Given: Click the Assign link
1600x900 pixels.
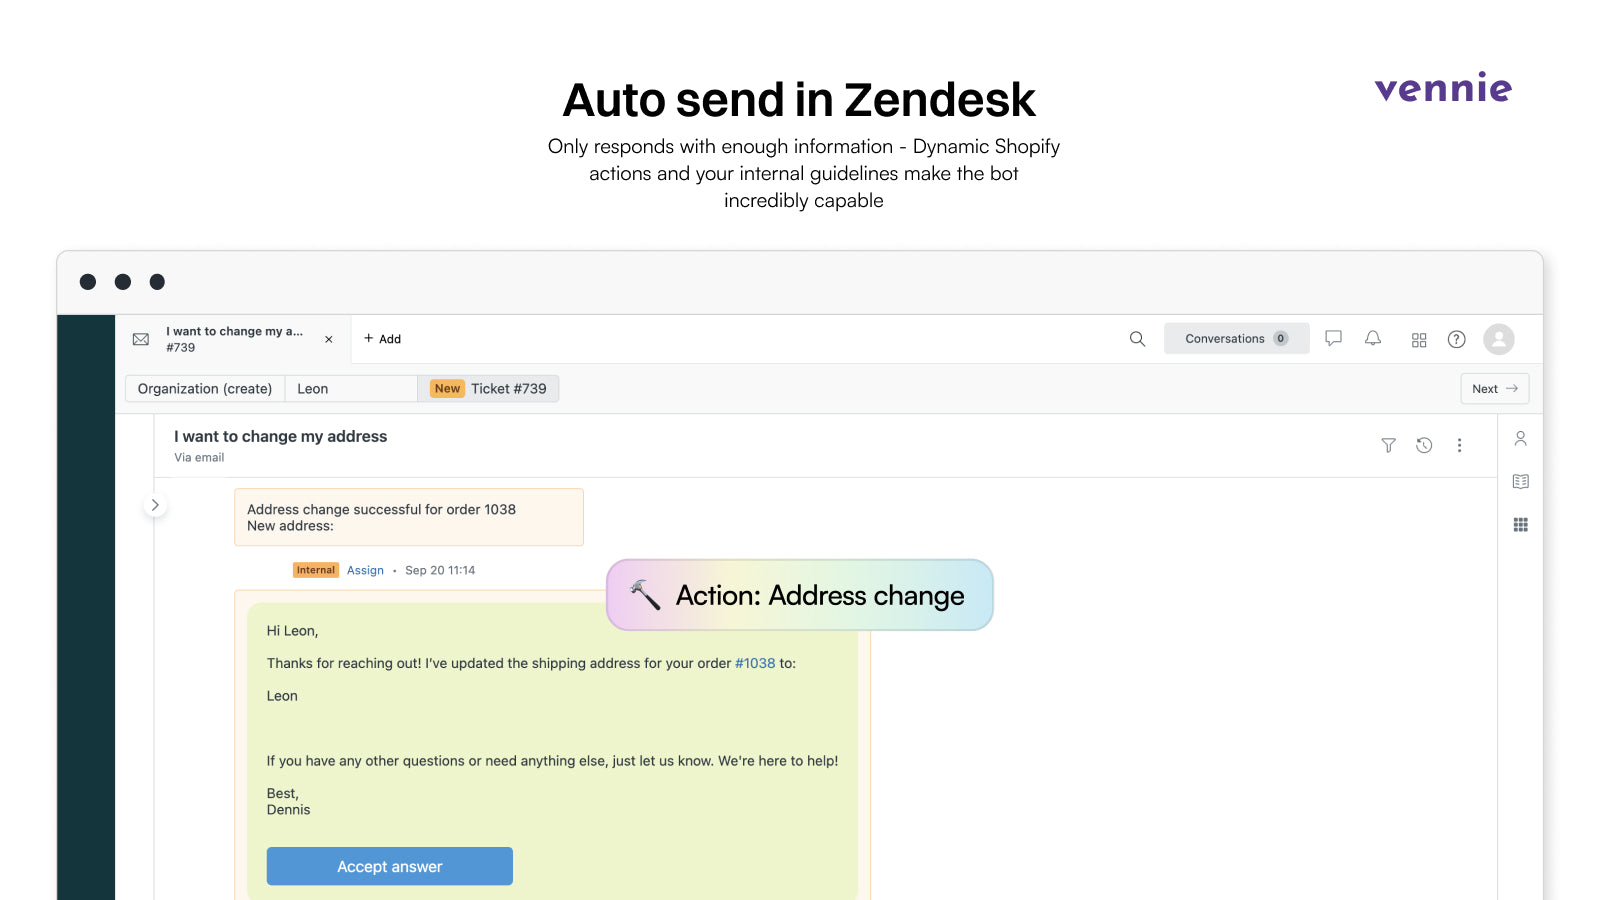Looking at the screenshot, I should [x=365, y=570].
